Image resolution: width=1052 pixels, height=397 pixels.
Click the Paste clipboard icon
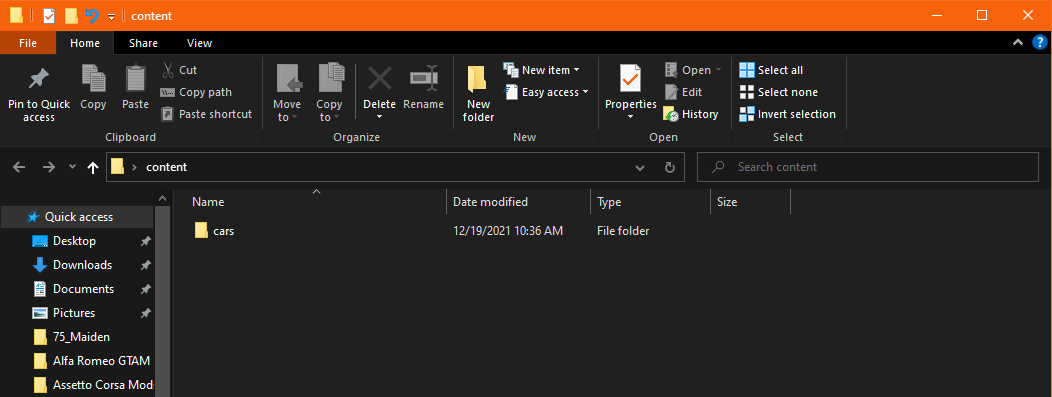[136, 78]
